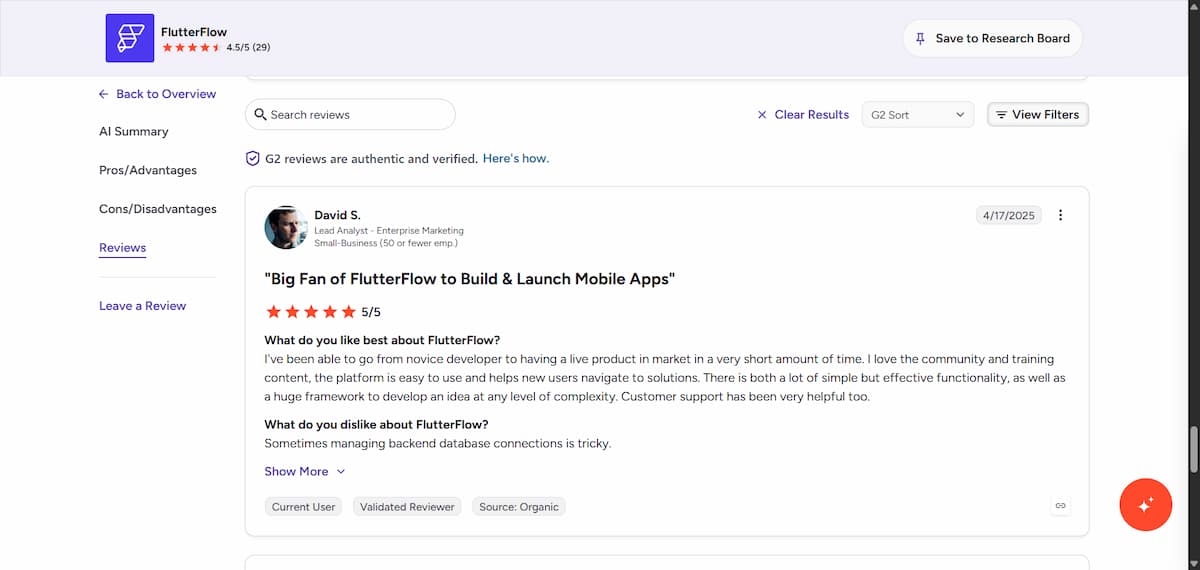The height and width of the screenshot is (570, 1200).
Task: Click the page vertical scrollbar thumb
Action: [1192, 450]
